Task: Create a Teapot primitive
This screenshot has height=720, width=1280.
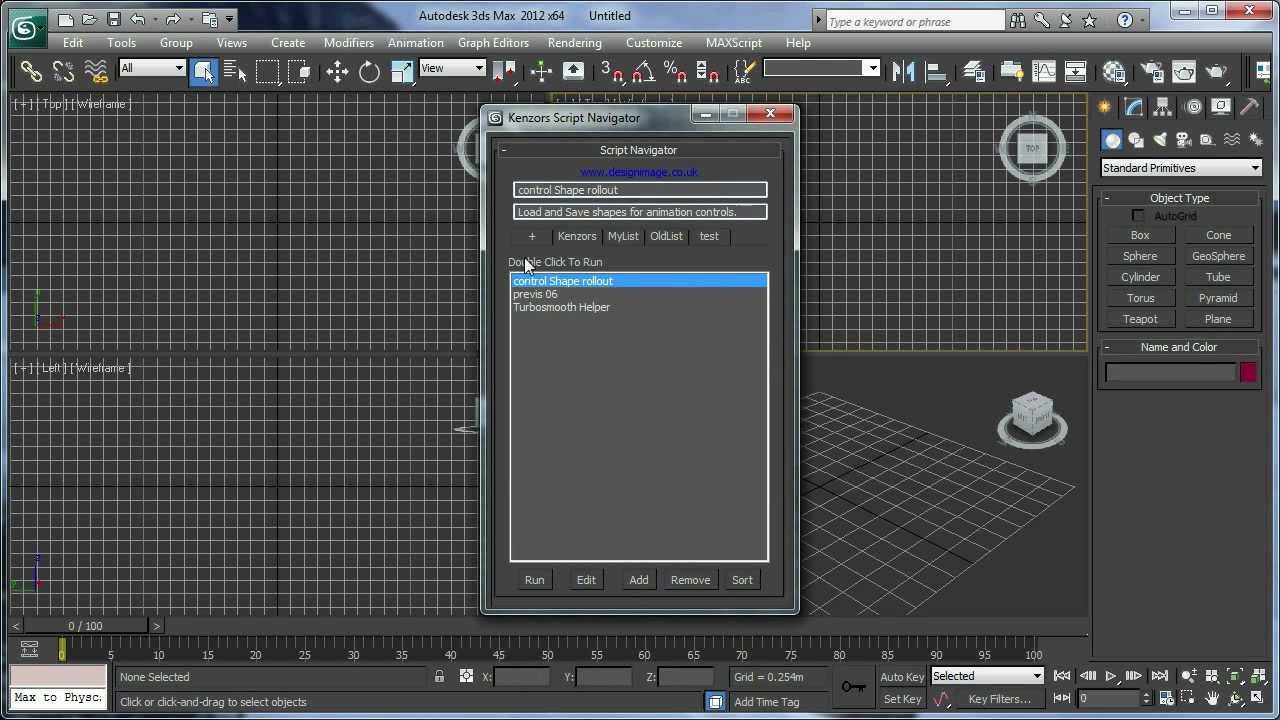Action: (1140, 319)
